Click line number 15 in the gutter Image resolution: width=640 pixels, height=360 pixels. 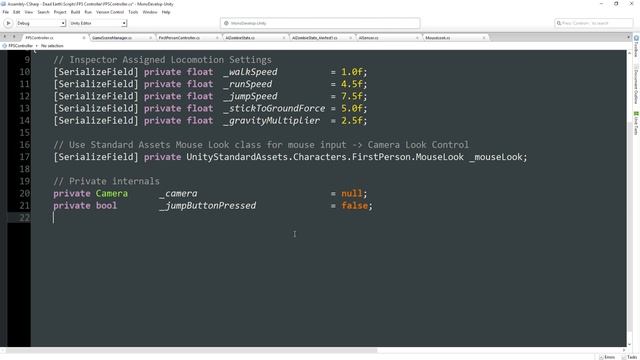(24, 133)
